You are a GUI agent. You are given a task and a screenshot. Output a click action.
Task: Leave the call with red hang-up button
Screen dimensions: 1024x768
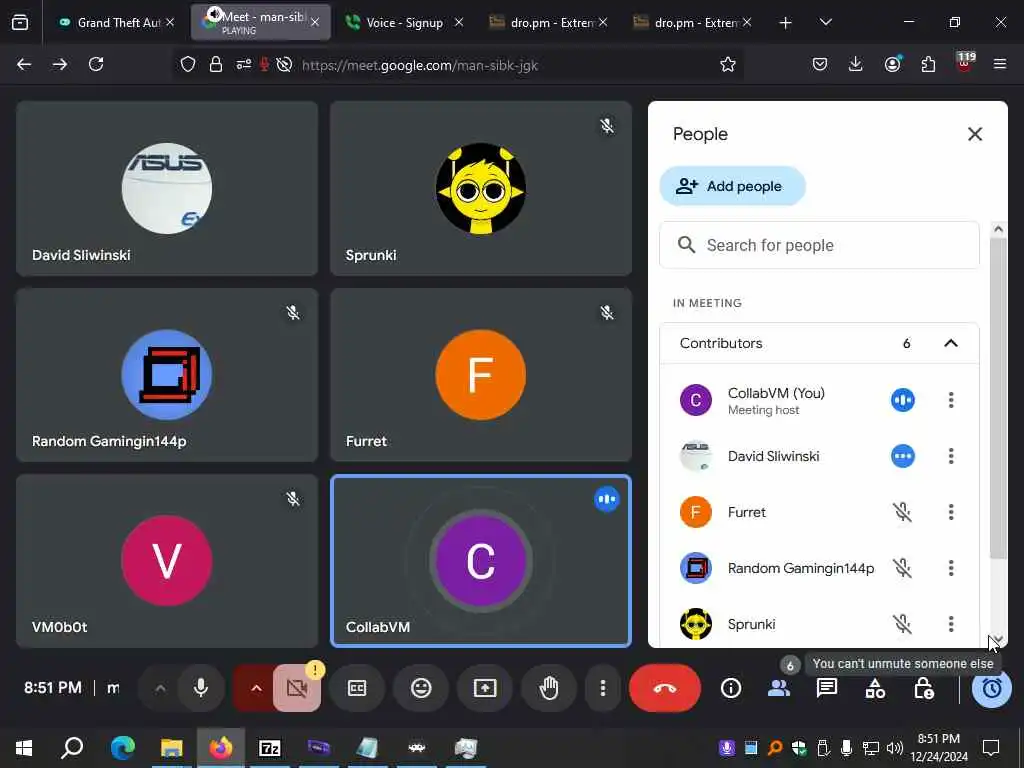(665, 688)
